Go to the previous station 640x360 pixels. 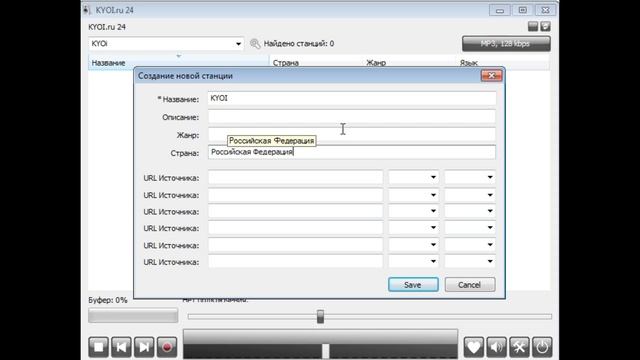pyautogui.click(x=121, y=347)
